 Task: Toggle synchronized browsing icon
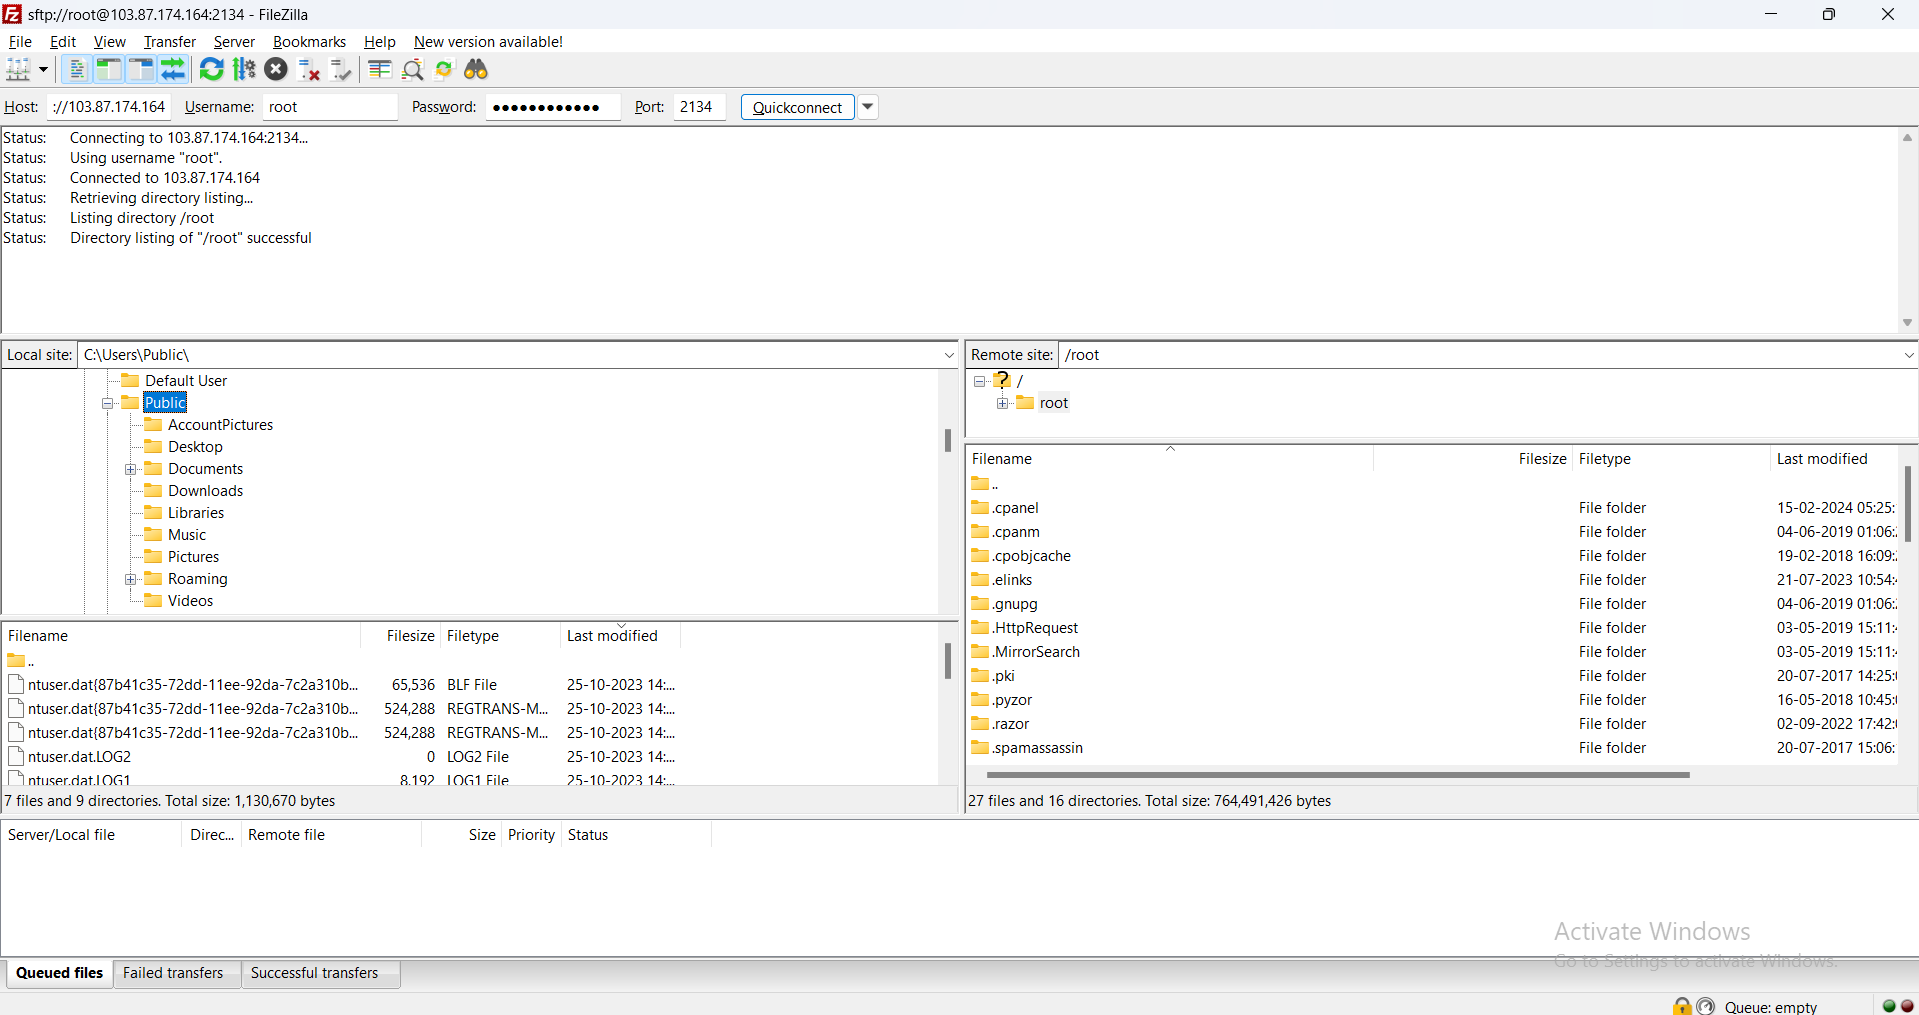tap(444, 69)
